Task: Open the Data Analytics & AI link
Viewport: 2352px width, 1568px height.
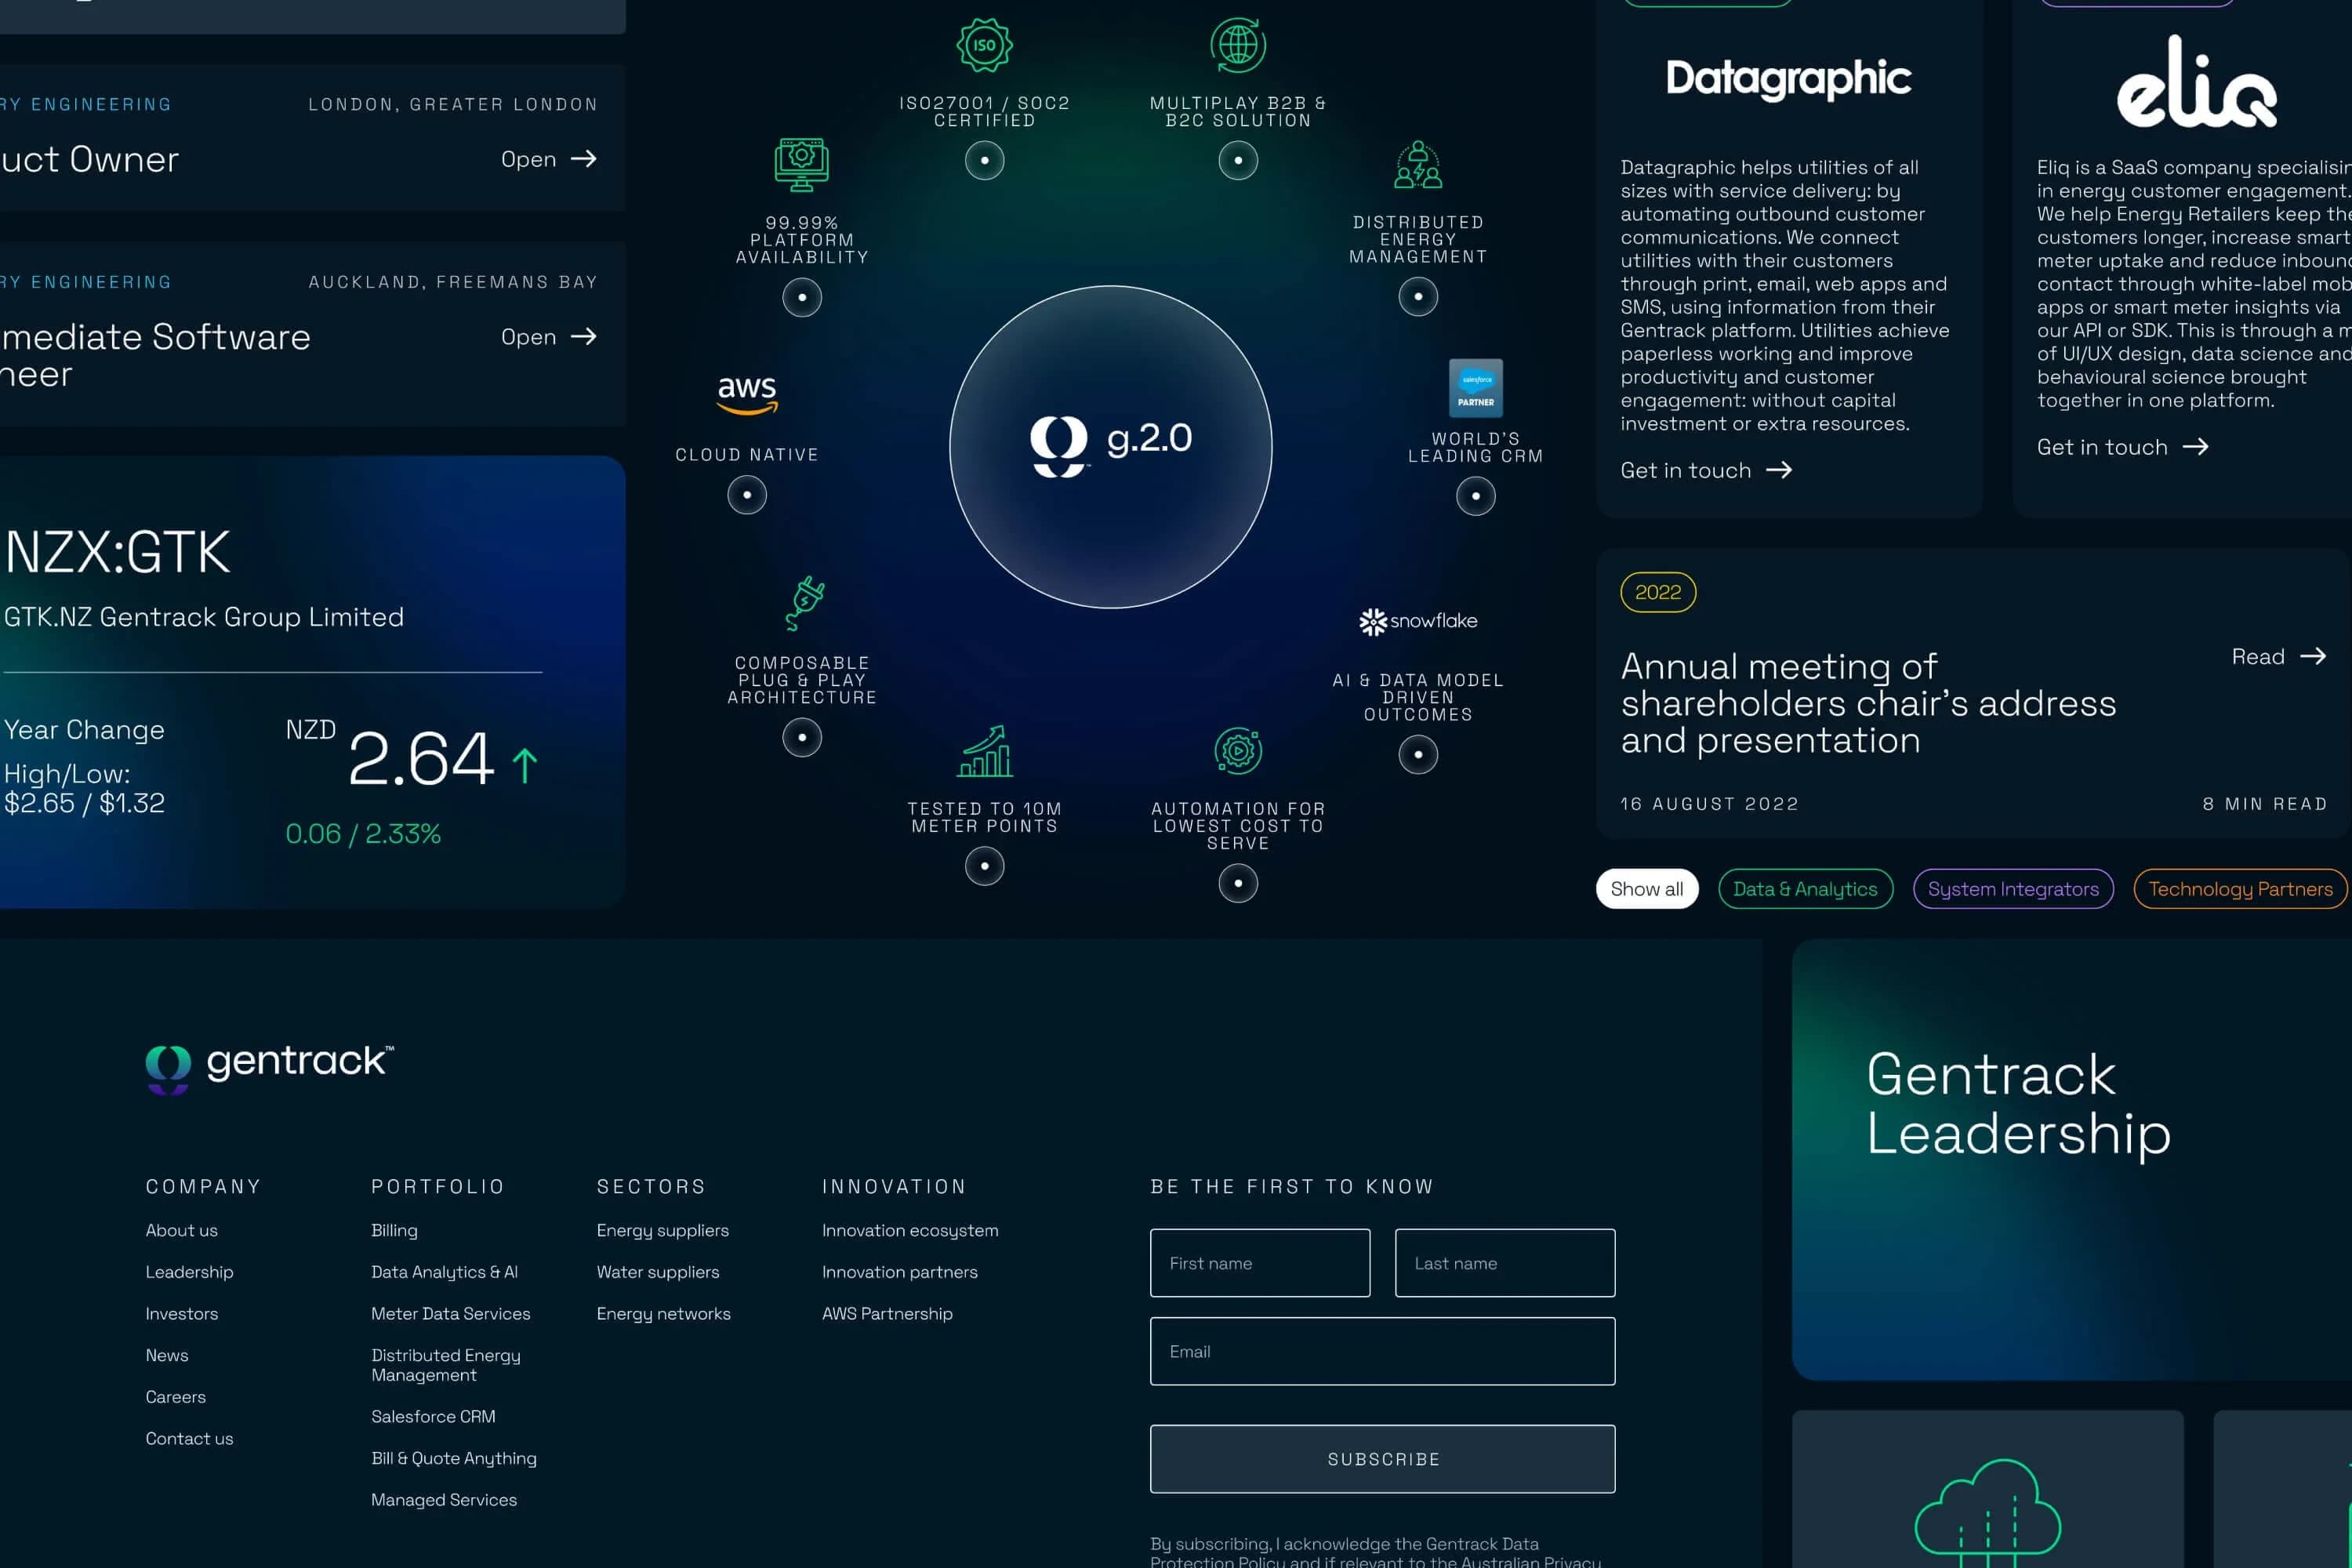Action: click(x=444, y=1272)
